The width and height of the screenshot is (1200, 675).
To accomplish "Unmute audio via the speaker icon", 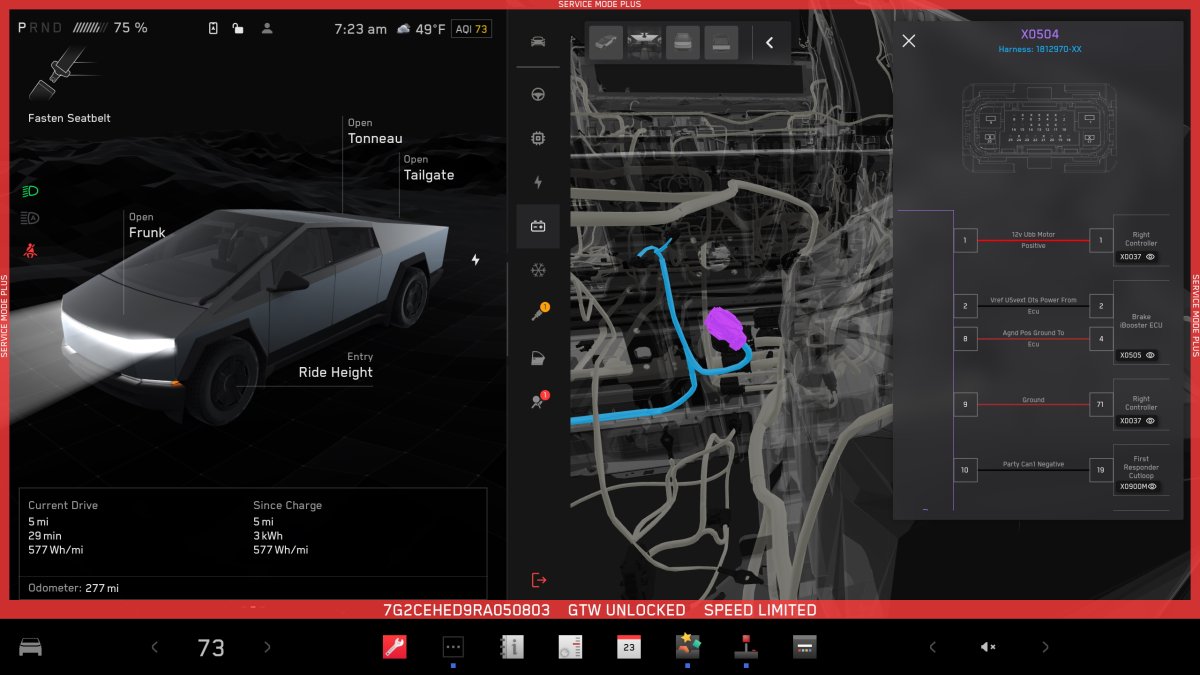I will coord(988,647).
